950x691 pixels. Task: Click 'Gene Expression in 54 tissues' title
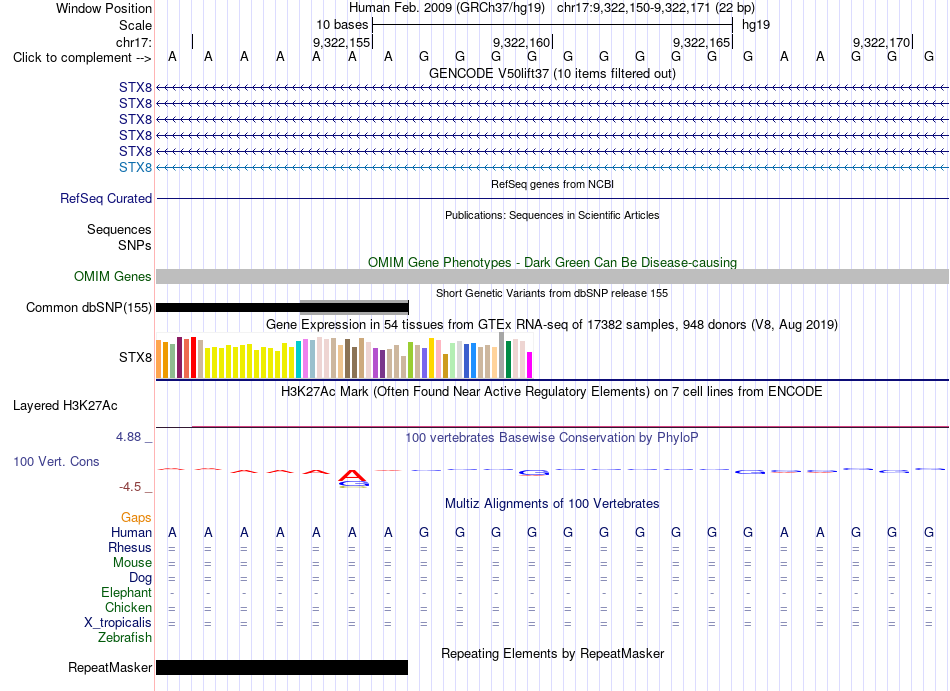552,325
